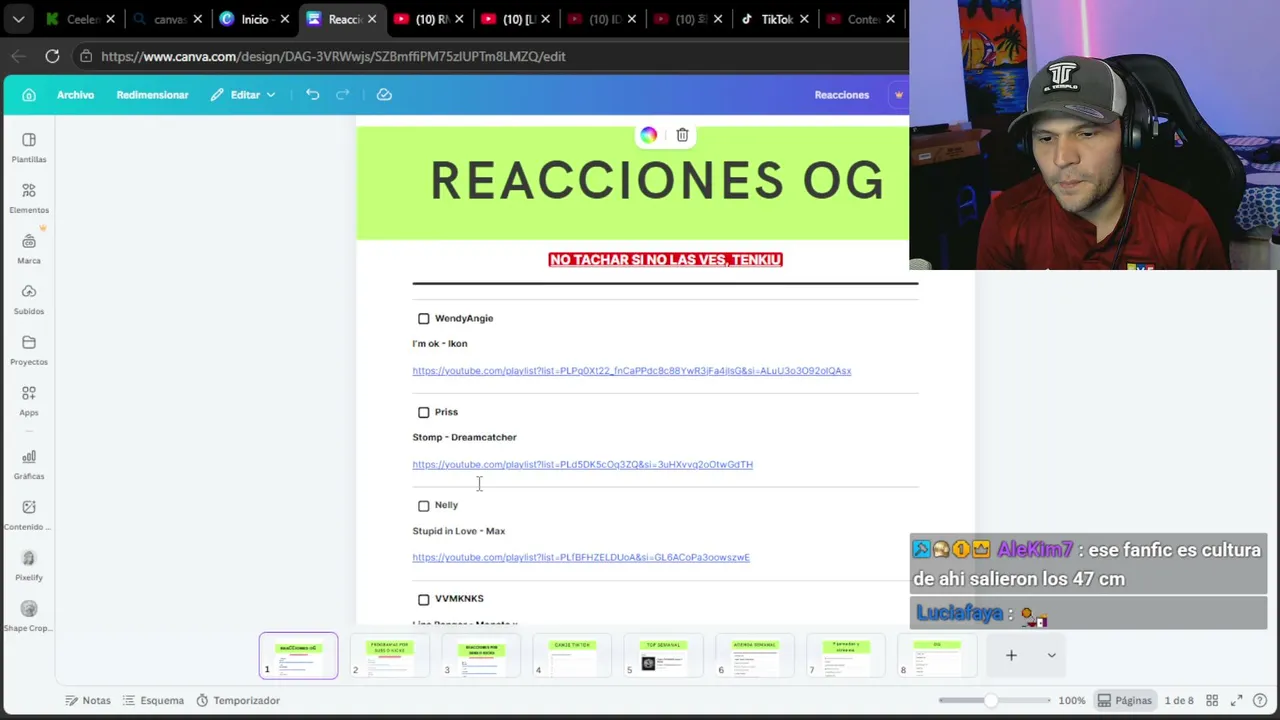This screenshot has width=1280, height=720.
Task: Expand the add-page options chevron
Action: [1051, 655]
